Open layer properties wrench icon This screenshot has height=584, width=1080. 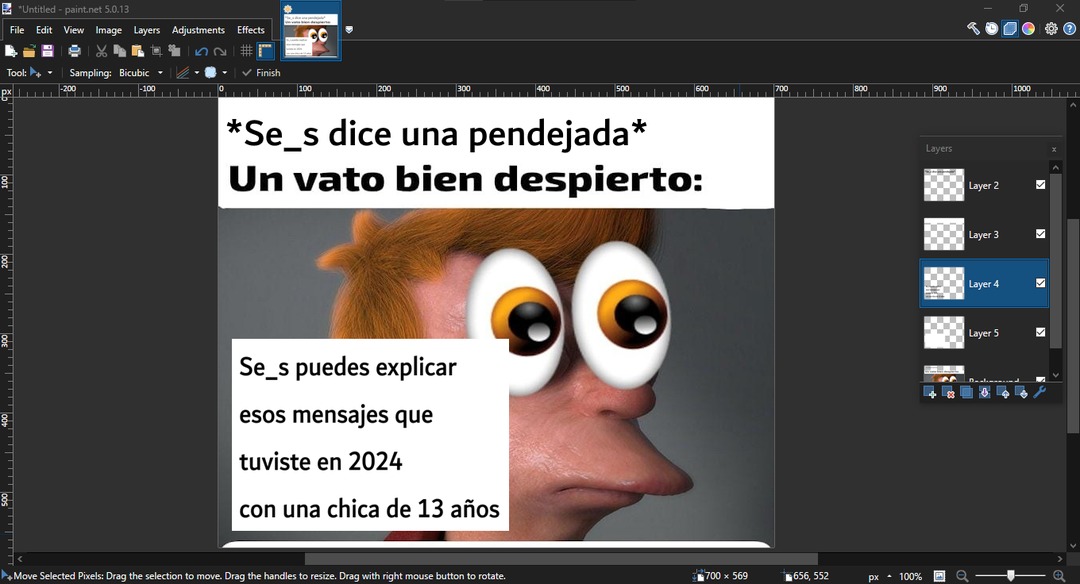tap(1040, 393)
